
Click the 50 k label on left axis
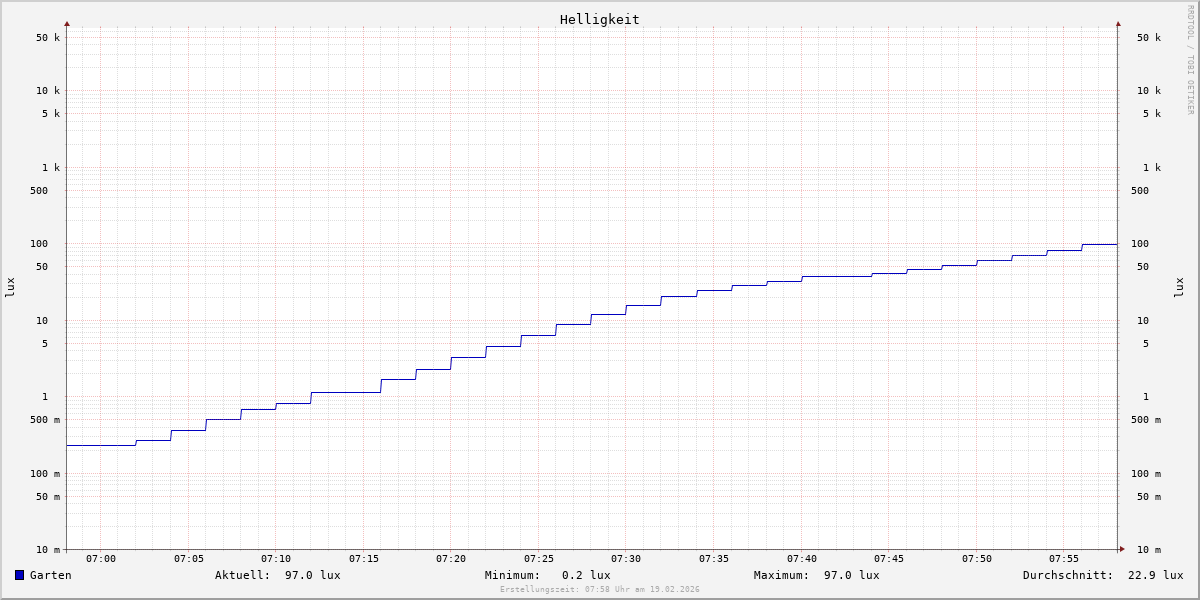(48, 38)
